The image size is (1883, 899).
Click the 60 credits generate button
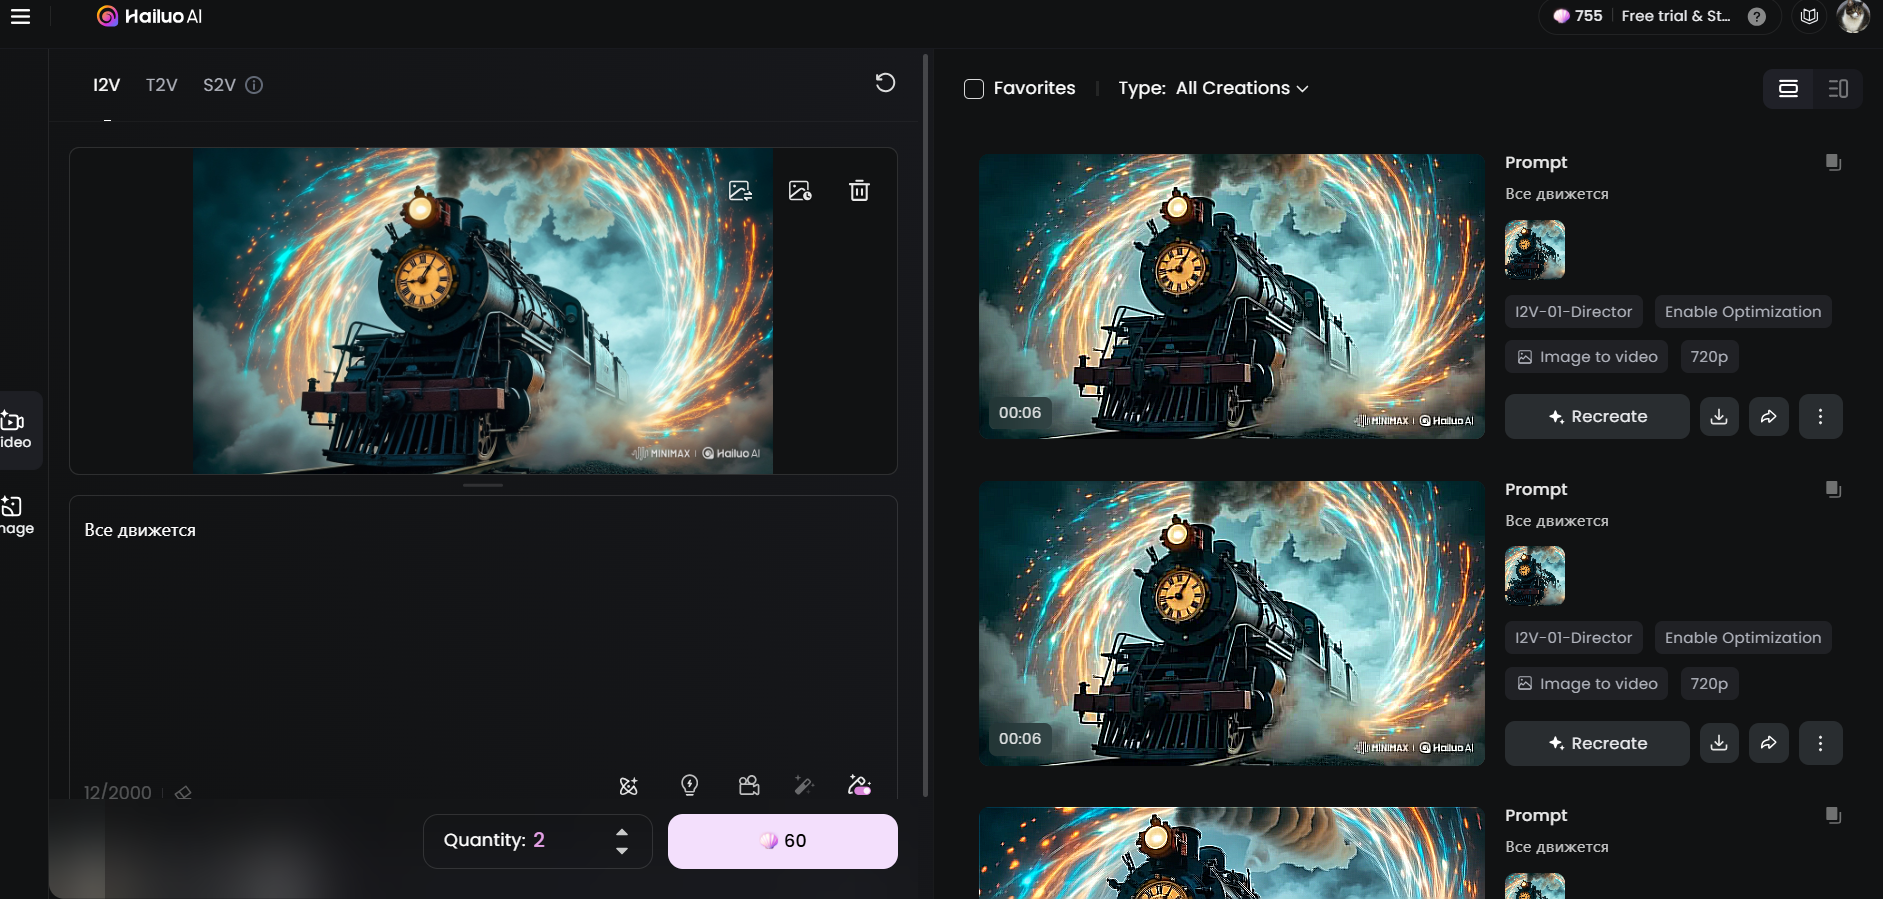pos(783,841)
